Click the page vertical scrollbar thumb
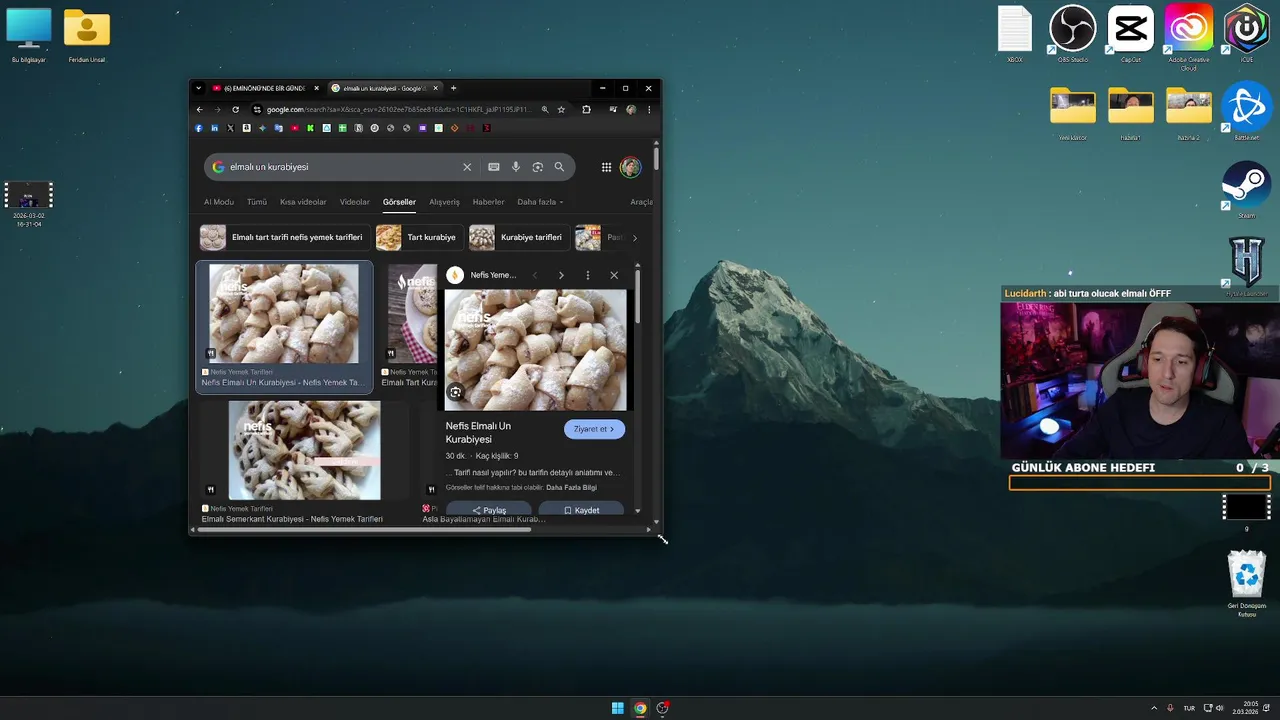1280x720 pixels. (656, 158)
